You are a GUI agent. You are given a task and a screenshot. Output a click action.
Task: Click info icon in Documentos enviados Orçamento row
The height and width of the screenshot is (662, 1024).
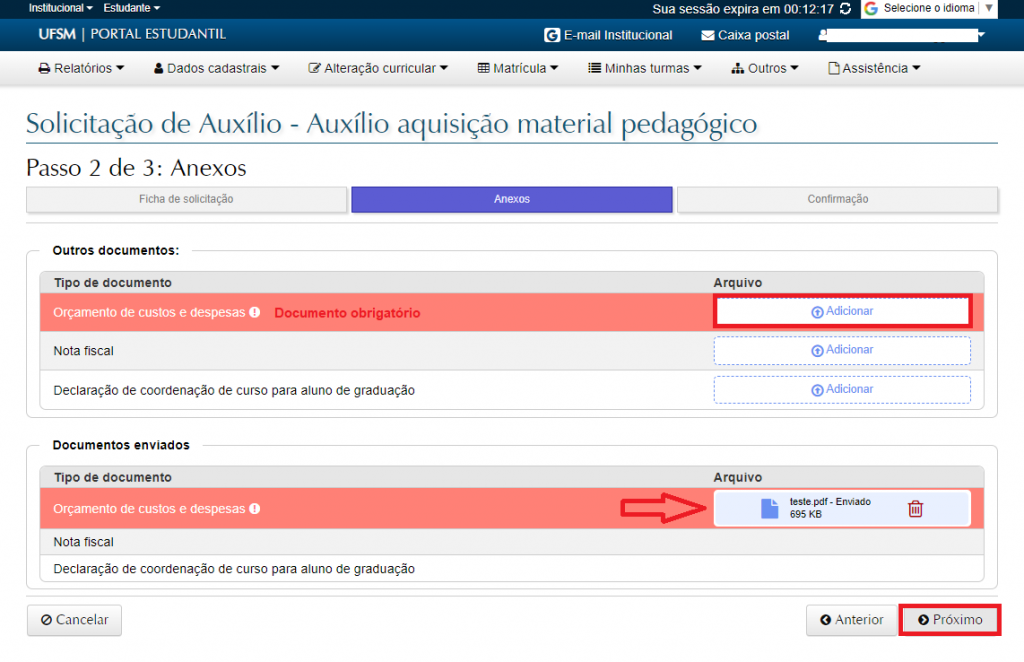(255, 509)
